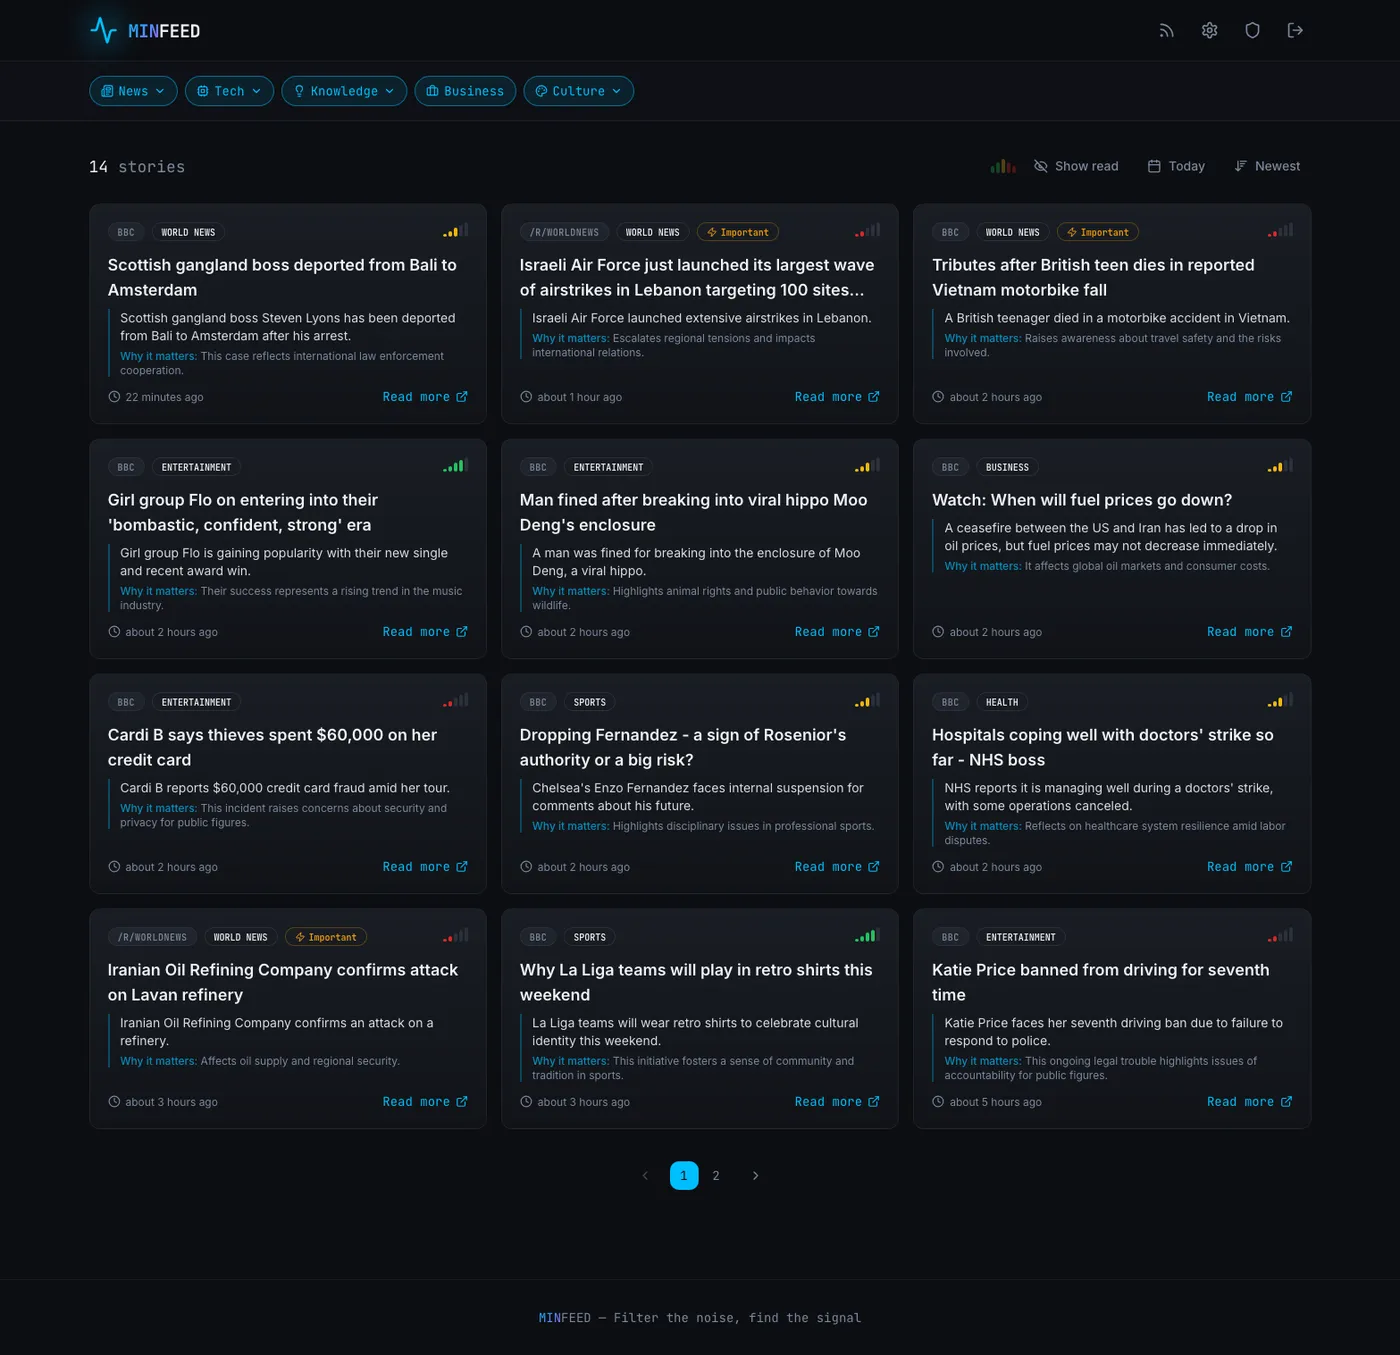
Task: Change the Newest sort order
Action: 1267,166
